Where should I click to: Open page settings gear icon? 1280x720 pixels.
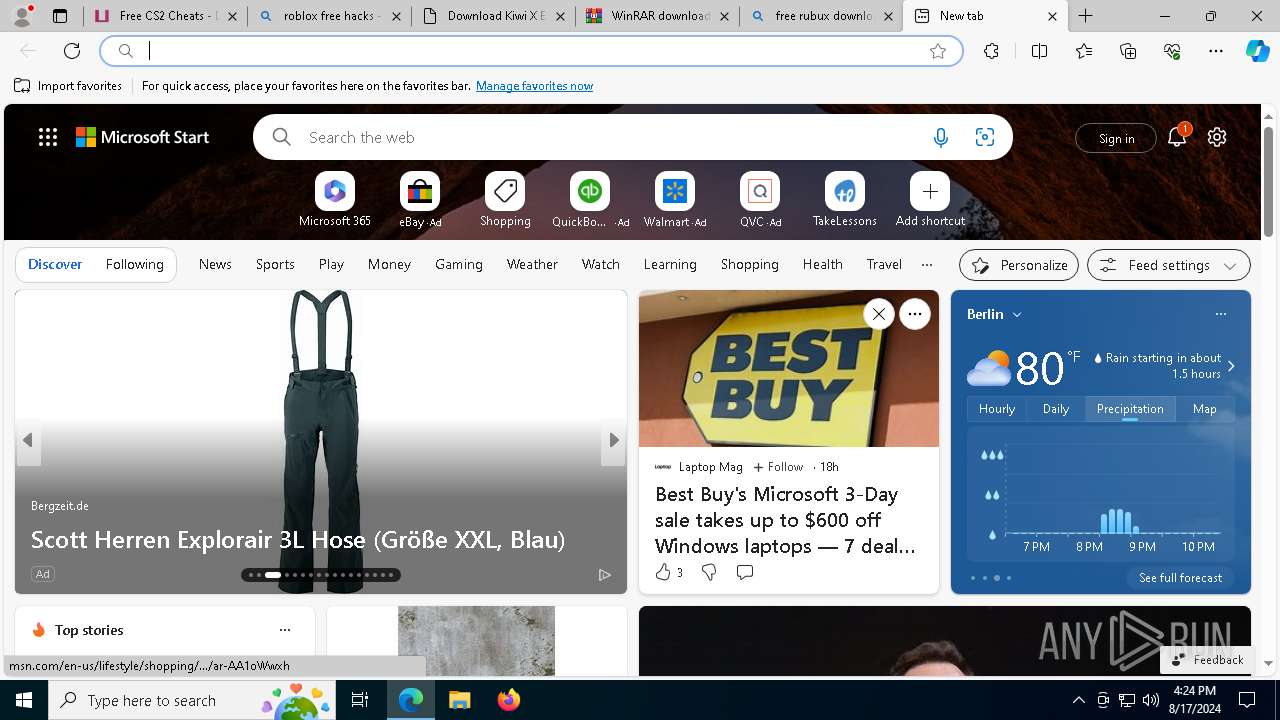pyautogui.click(x=1217, y=137)
